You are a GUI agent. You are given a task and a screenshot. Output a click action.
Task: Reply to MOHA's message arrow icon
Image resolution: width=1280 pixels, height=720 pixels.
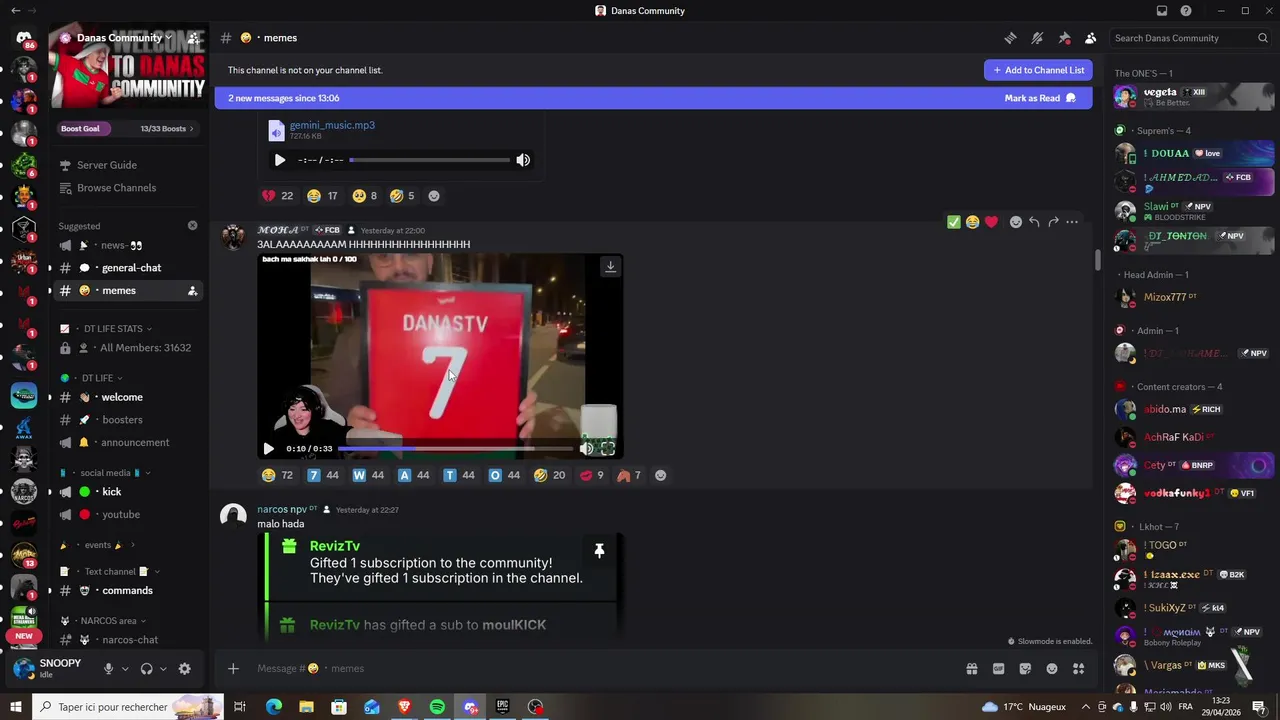[1034, 222]
